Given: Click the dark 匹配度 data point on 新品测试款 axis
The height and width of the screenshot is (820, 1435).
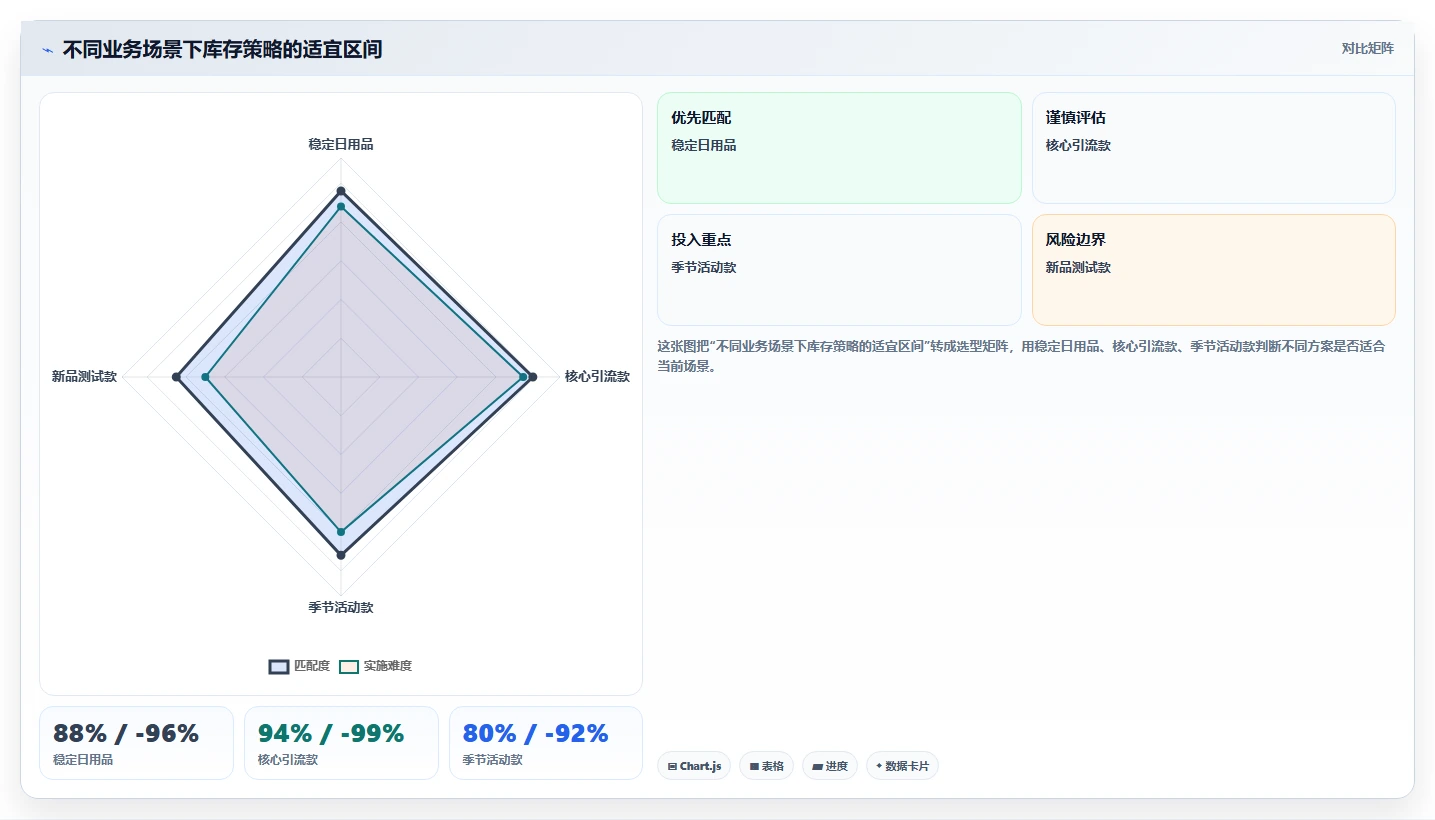Looking at the screenshot, I should click(x=176, y=377).
